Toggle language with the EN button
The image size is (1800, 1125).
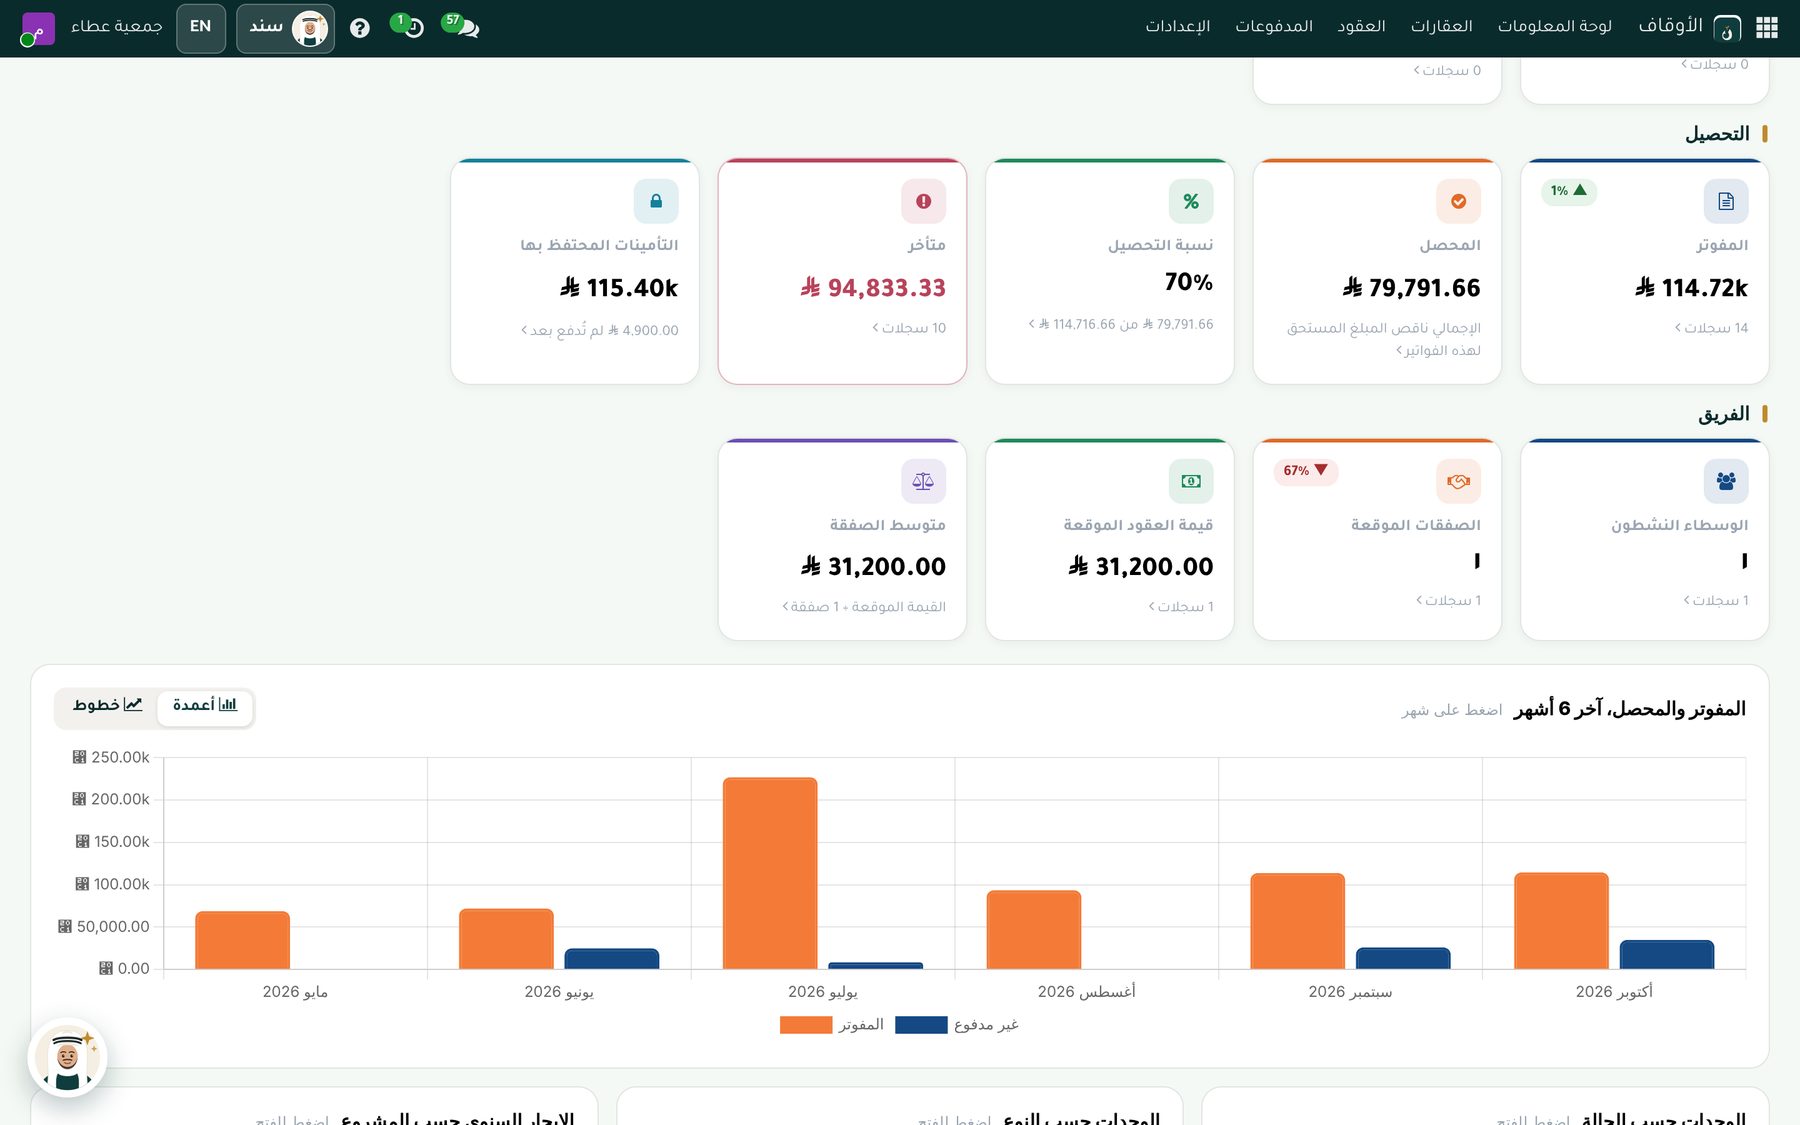point(201,27)
